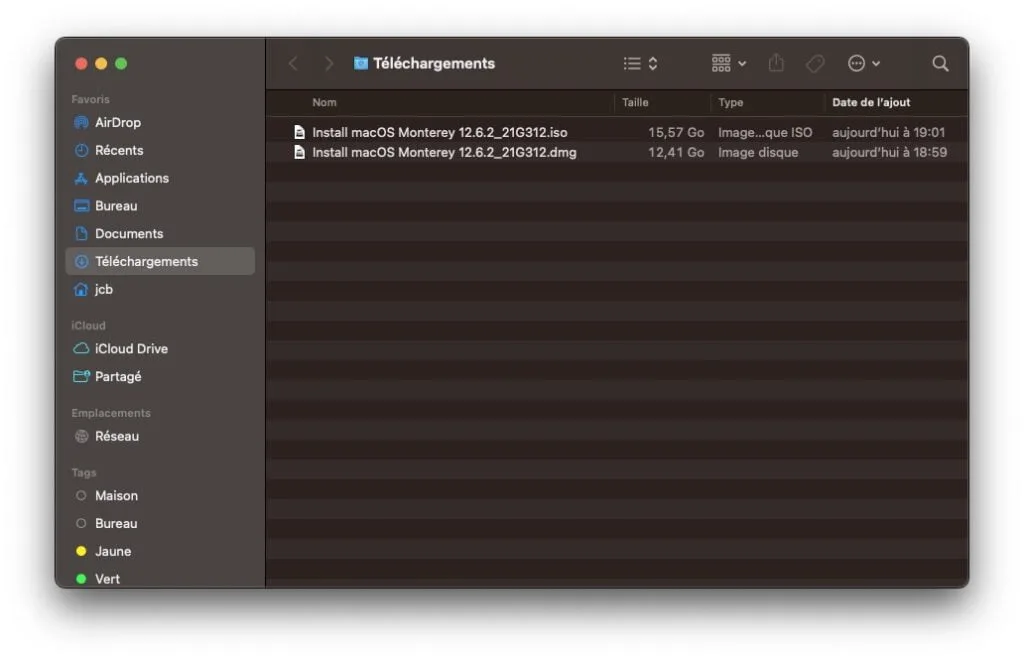
Task: Click the Téléchargements sidebar download icon
Action: (81, 261)
